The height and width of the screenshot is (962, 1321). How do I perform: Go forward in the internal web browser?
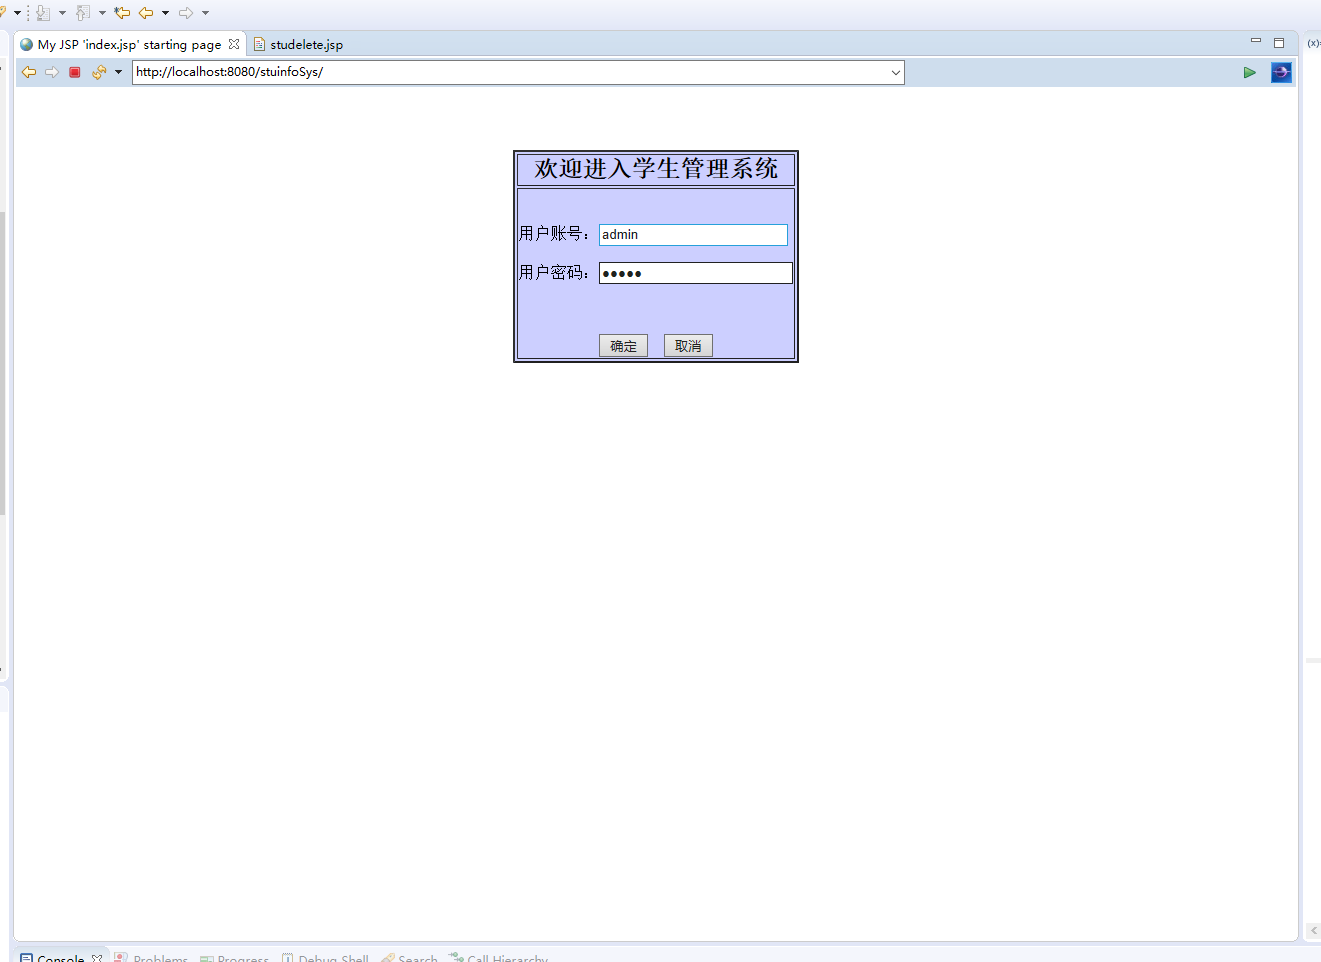coord(52,72)
